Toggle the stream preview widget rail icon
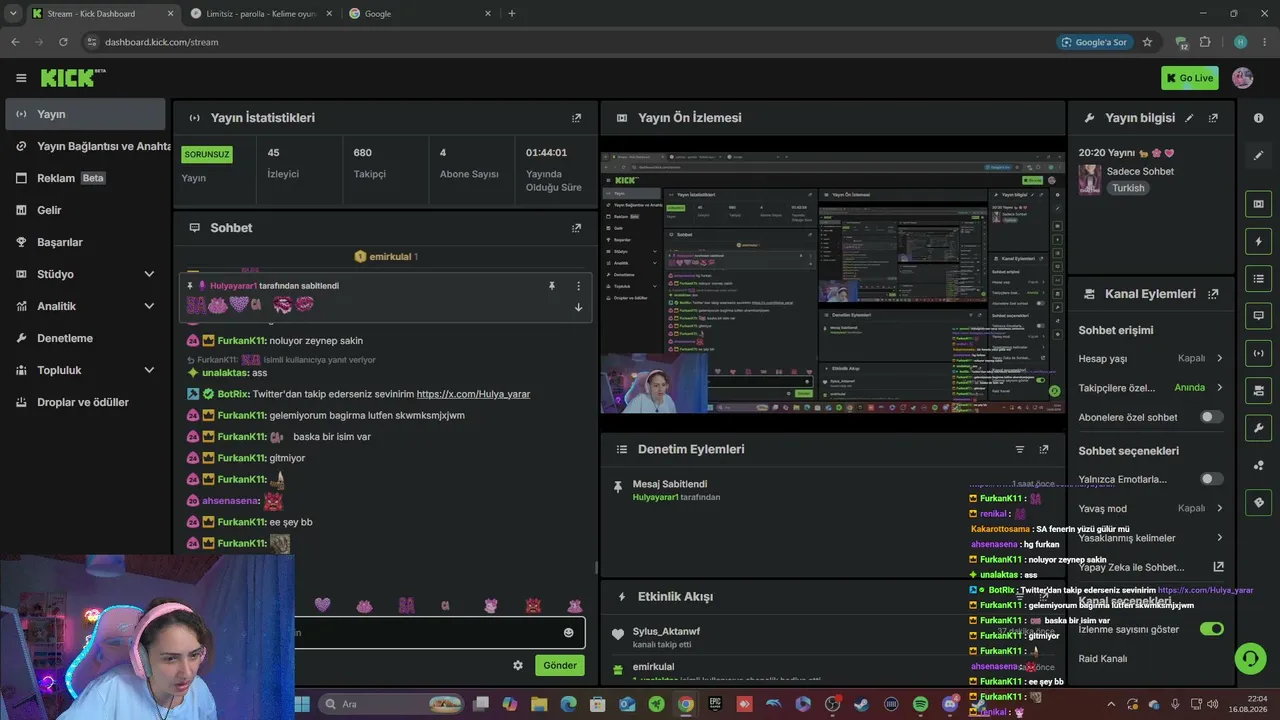 (x=1258, y=204)
